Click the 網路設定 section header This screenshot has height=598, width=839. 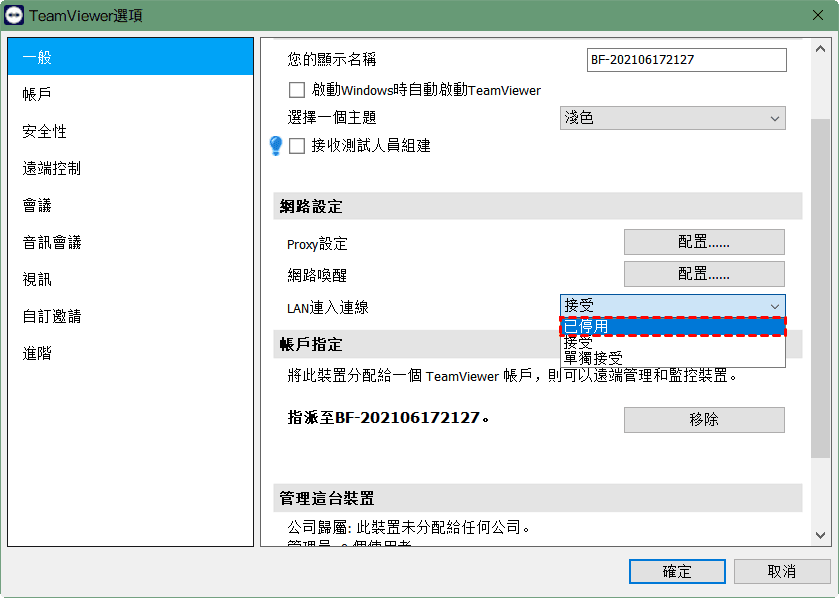[538, 206]
